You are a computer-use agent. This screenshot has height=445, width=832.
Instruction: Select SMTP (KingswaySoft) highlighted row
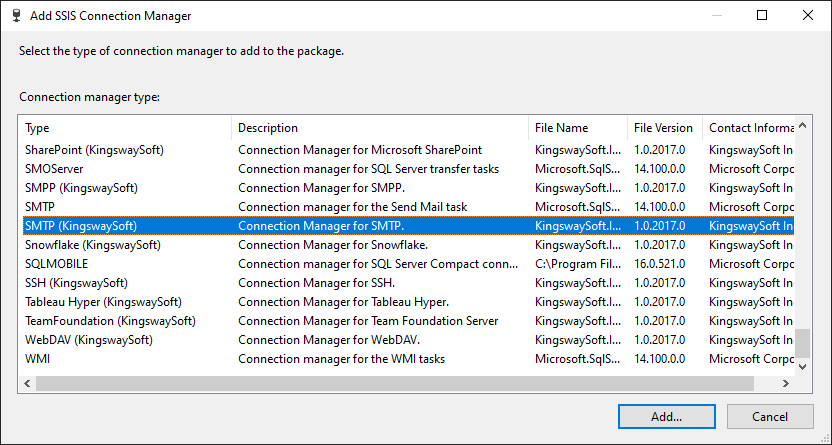point(408,226)
